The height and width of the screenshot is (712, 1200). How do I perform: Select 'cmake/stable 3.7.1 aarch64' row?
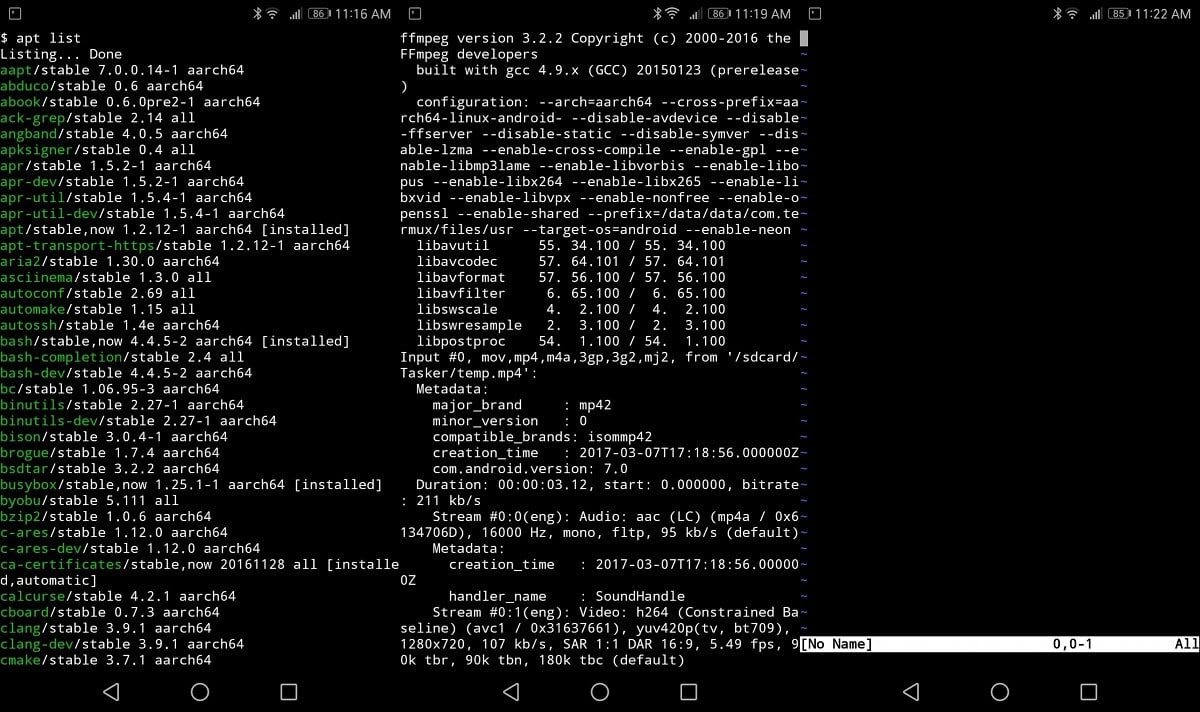click(106, 660)
